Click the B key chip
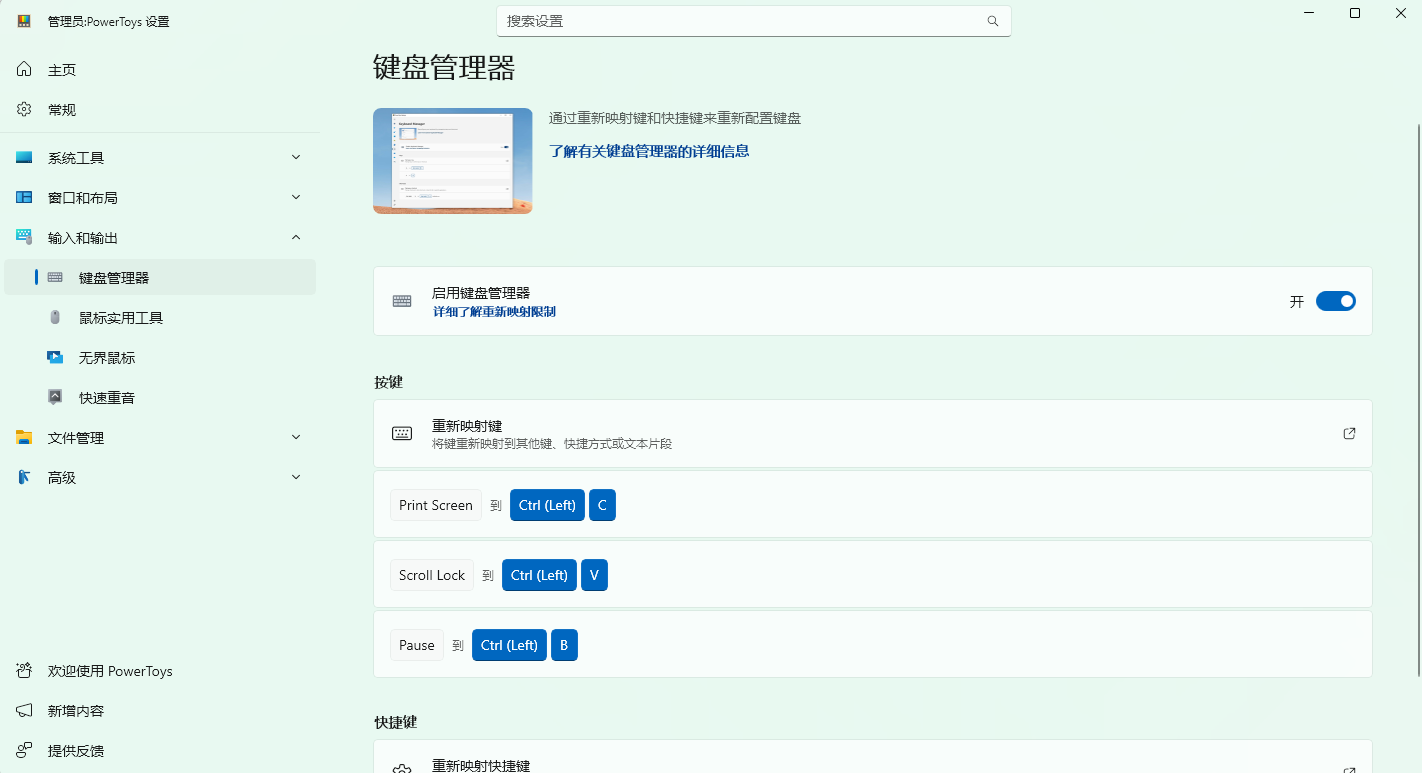 (x=564, y=645)
